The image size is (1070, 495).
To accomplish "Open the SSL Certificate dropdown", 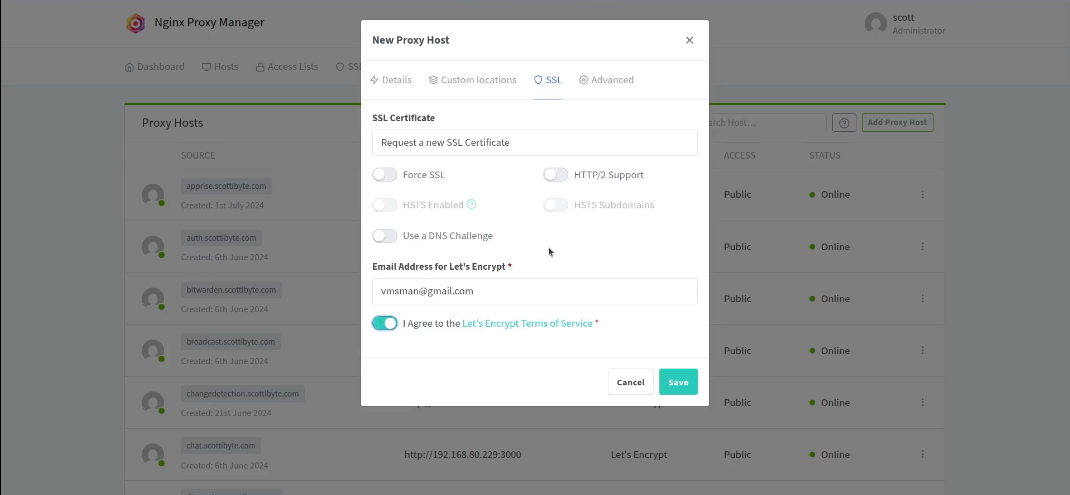I will (x=534, y=142).
